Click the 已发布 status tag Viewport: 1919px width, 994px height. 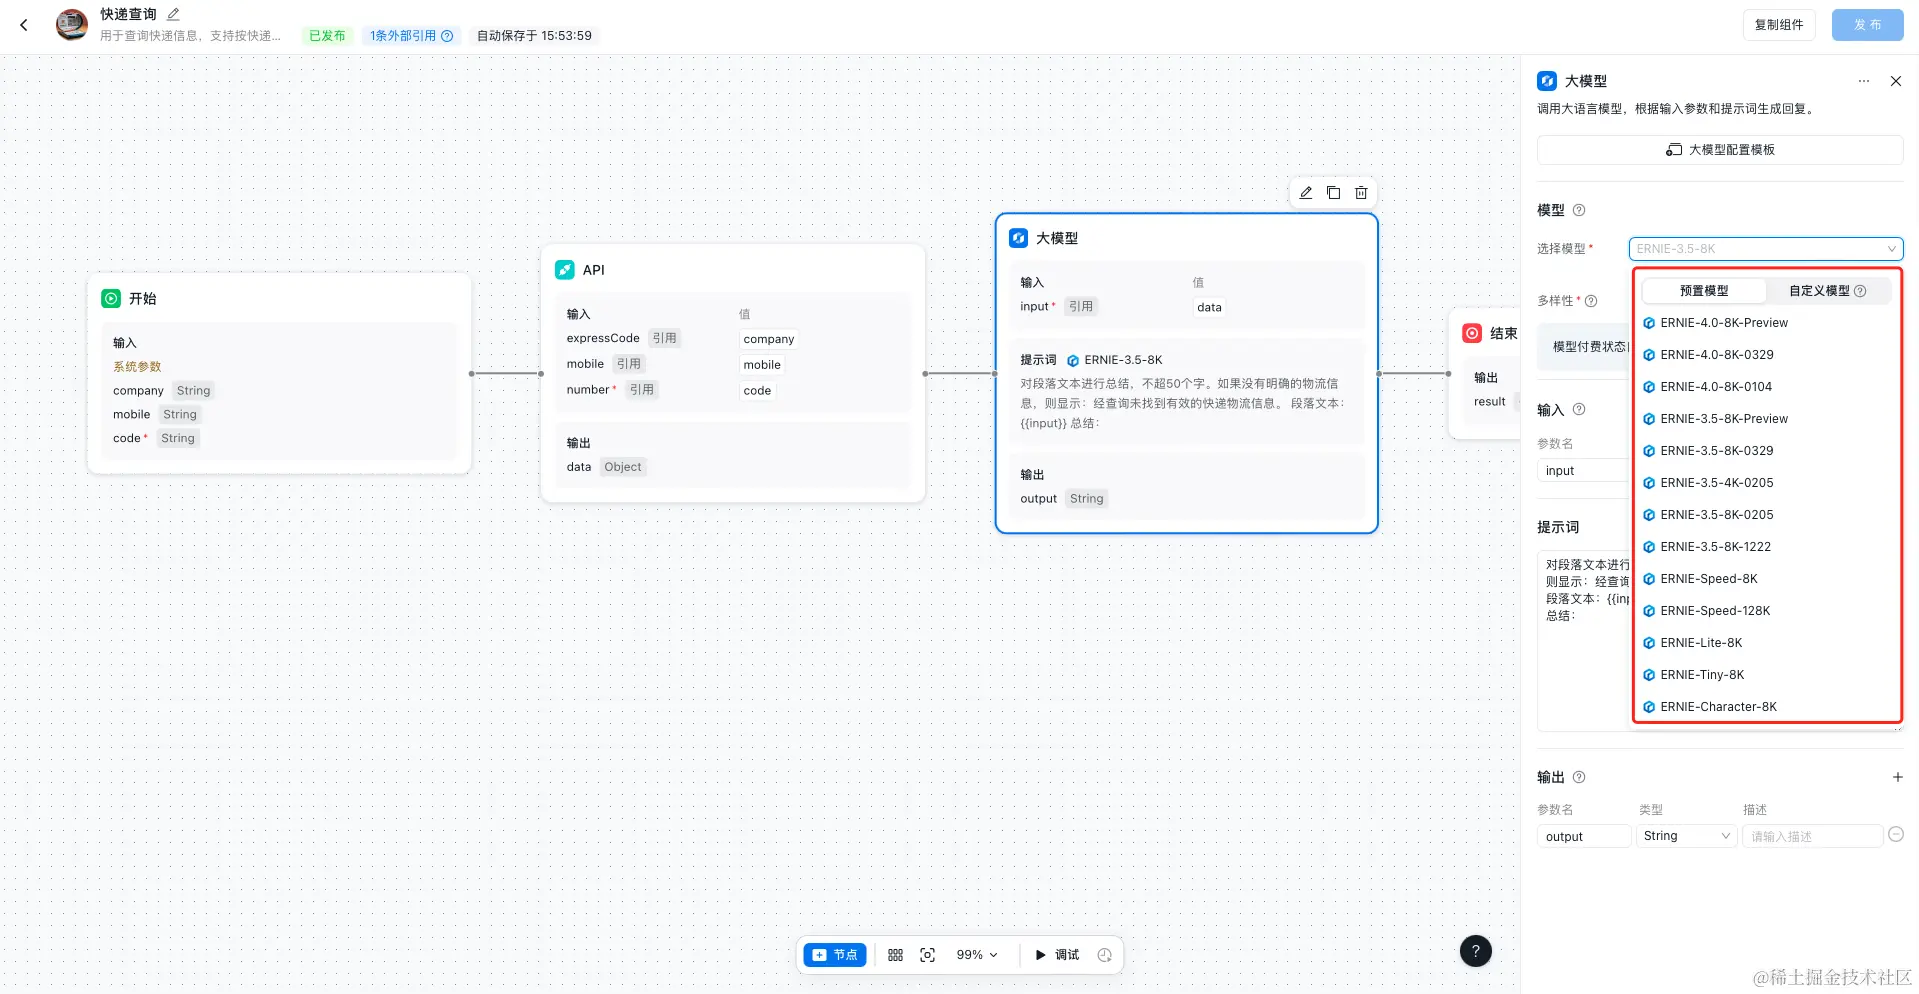(x=327, y=36)
